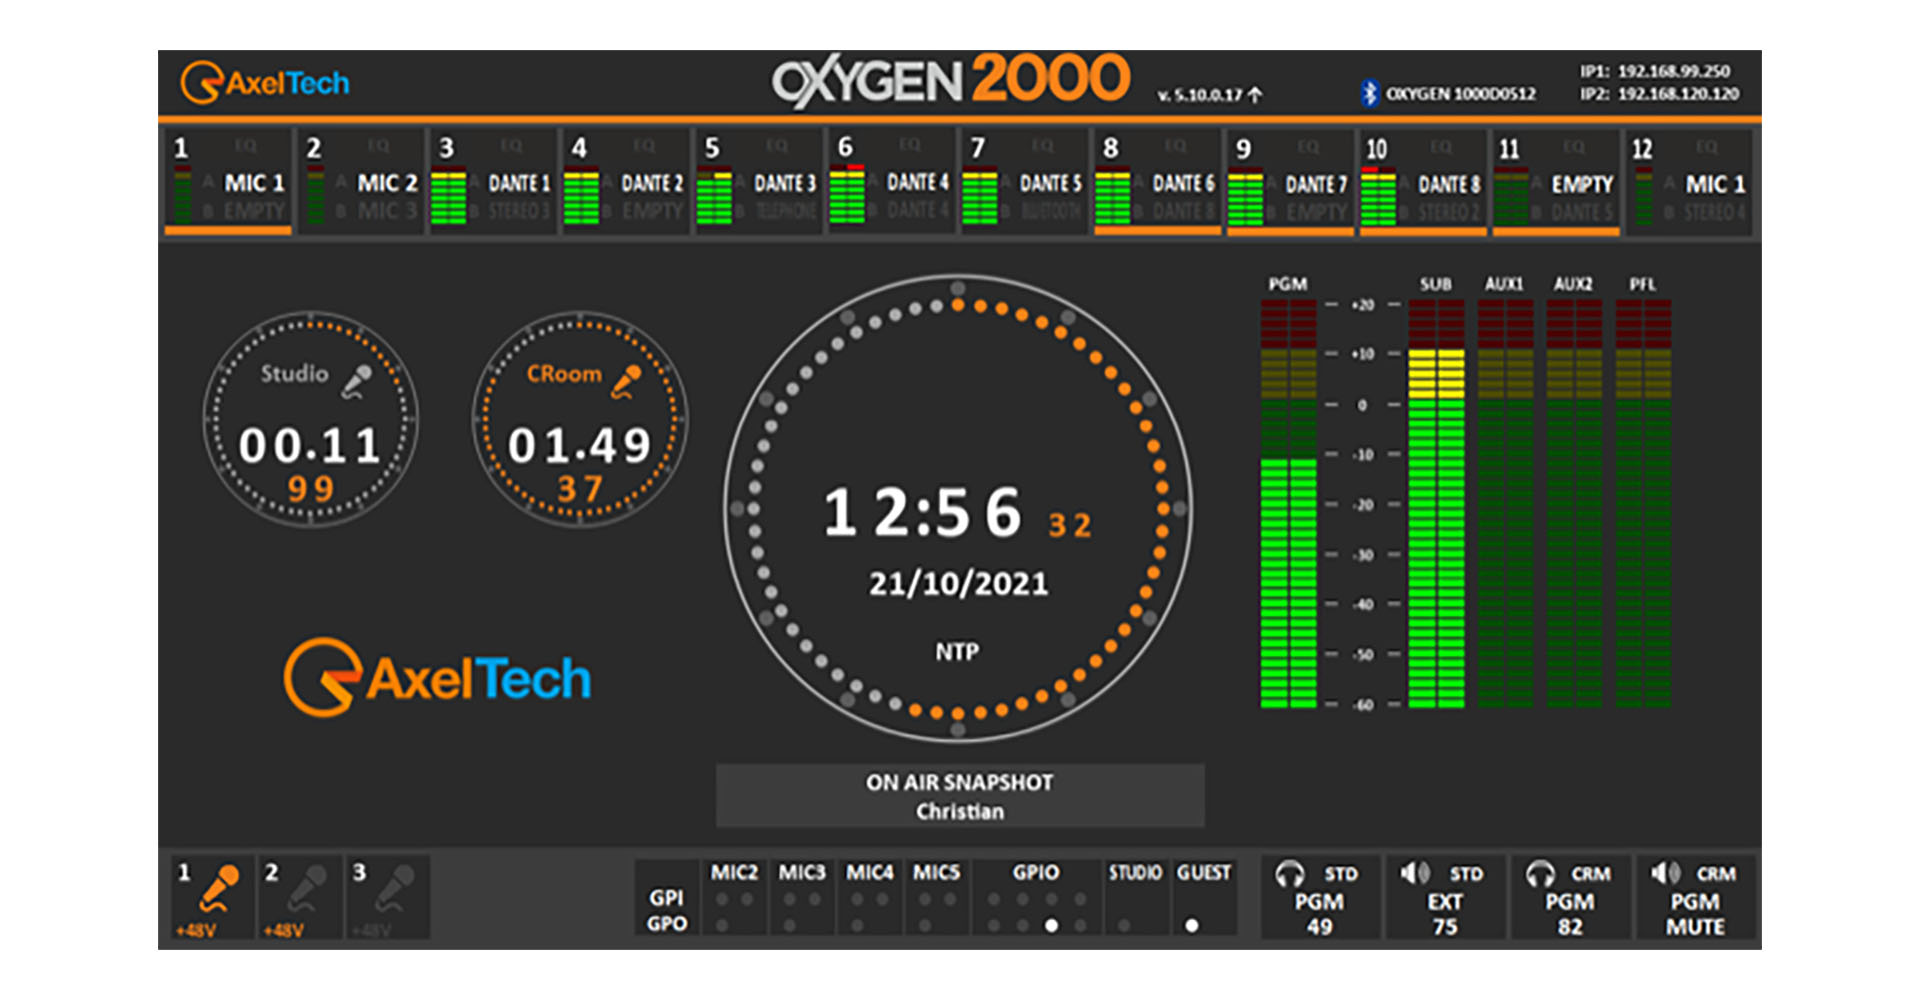The height and width of the screenshot is (1000, 1920).
Task: Select the microphone 3 icon
Action: click(395, 888)
